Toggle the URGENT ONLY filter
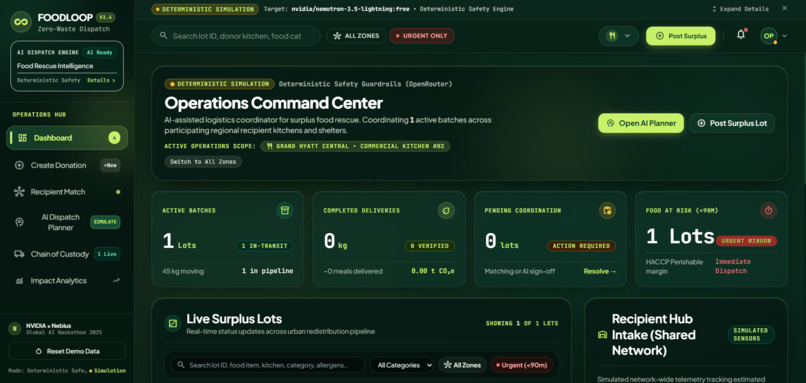This screenshot has width=806, height=383. [x=422, y=36]
